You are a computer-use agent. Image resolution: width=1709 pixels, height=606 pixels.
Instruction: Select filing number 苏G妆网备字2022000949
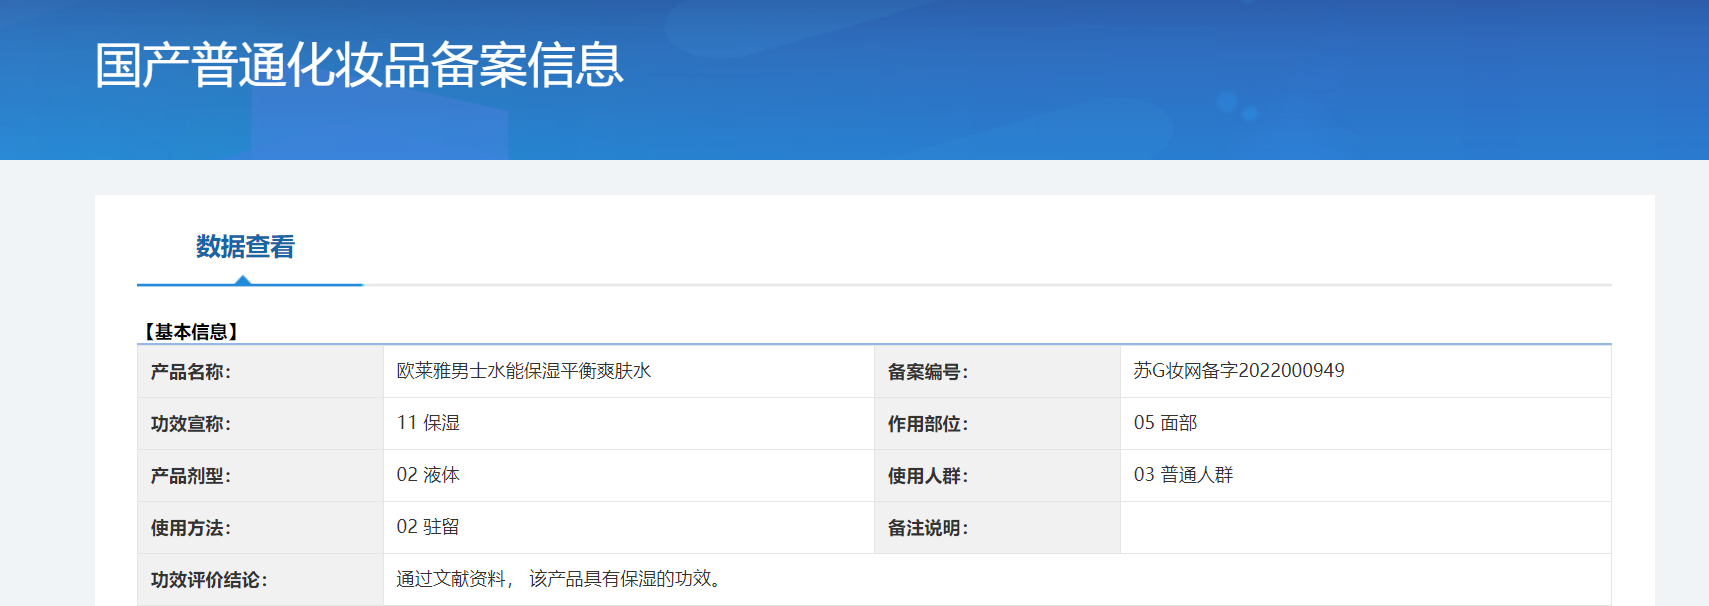click(1238, 371)
